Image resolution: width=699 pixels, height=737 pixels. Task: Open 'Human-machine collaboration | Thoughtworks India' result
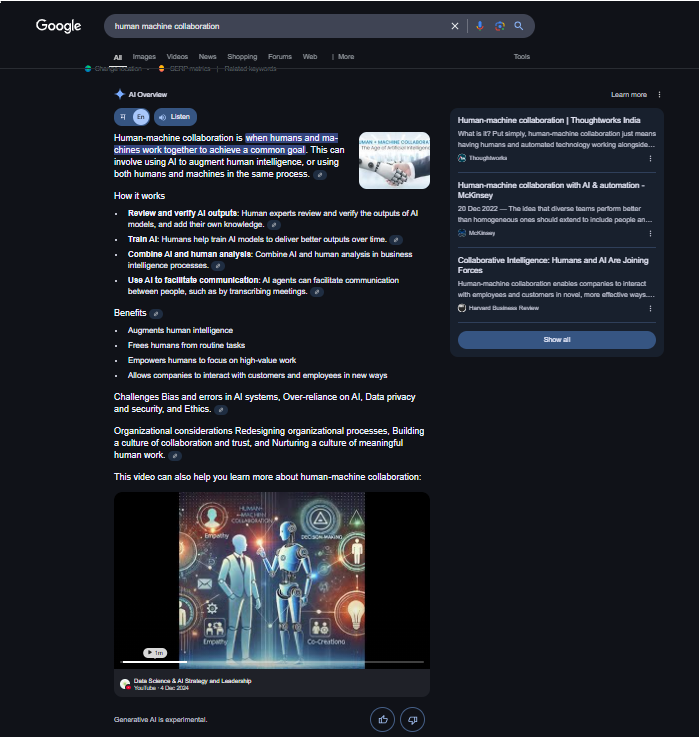click(549, 120)
